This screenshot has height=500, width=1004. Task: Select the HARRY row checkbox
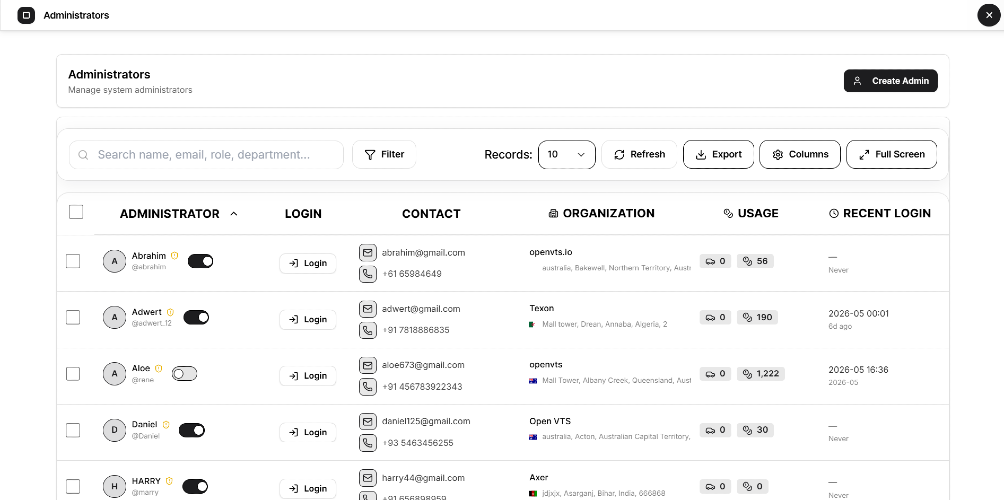tap(73, 487)
